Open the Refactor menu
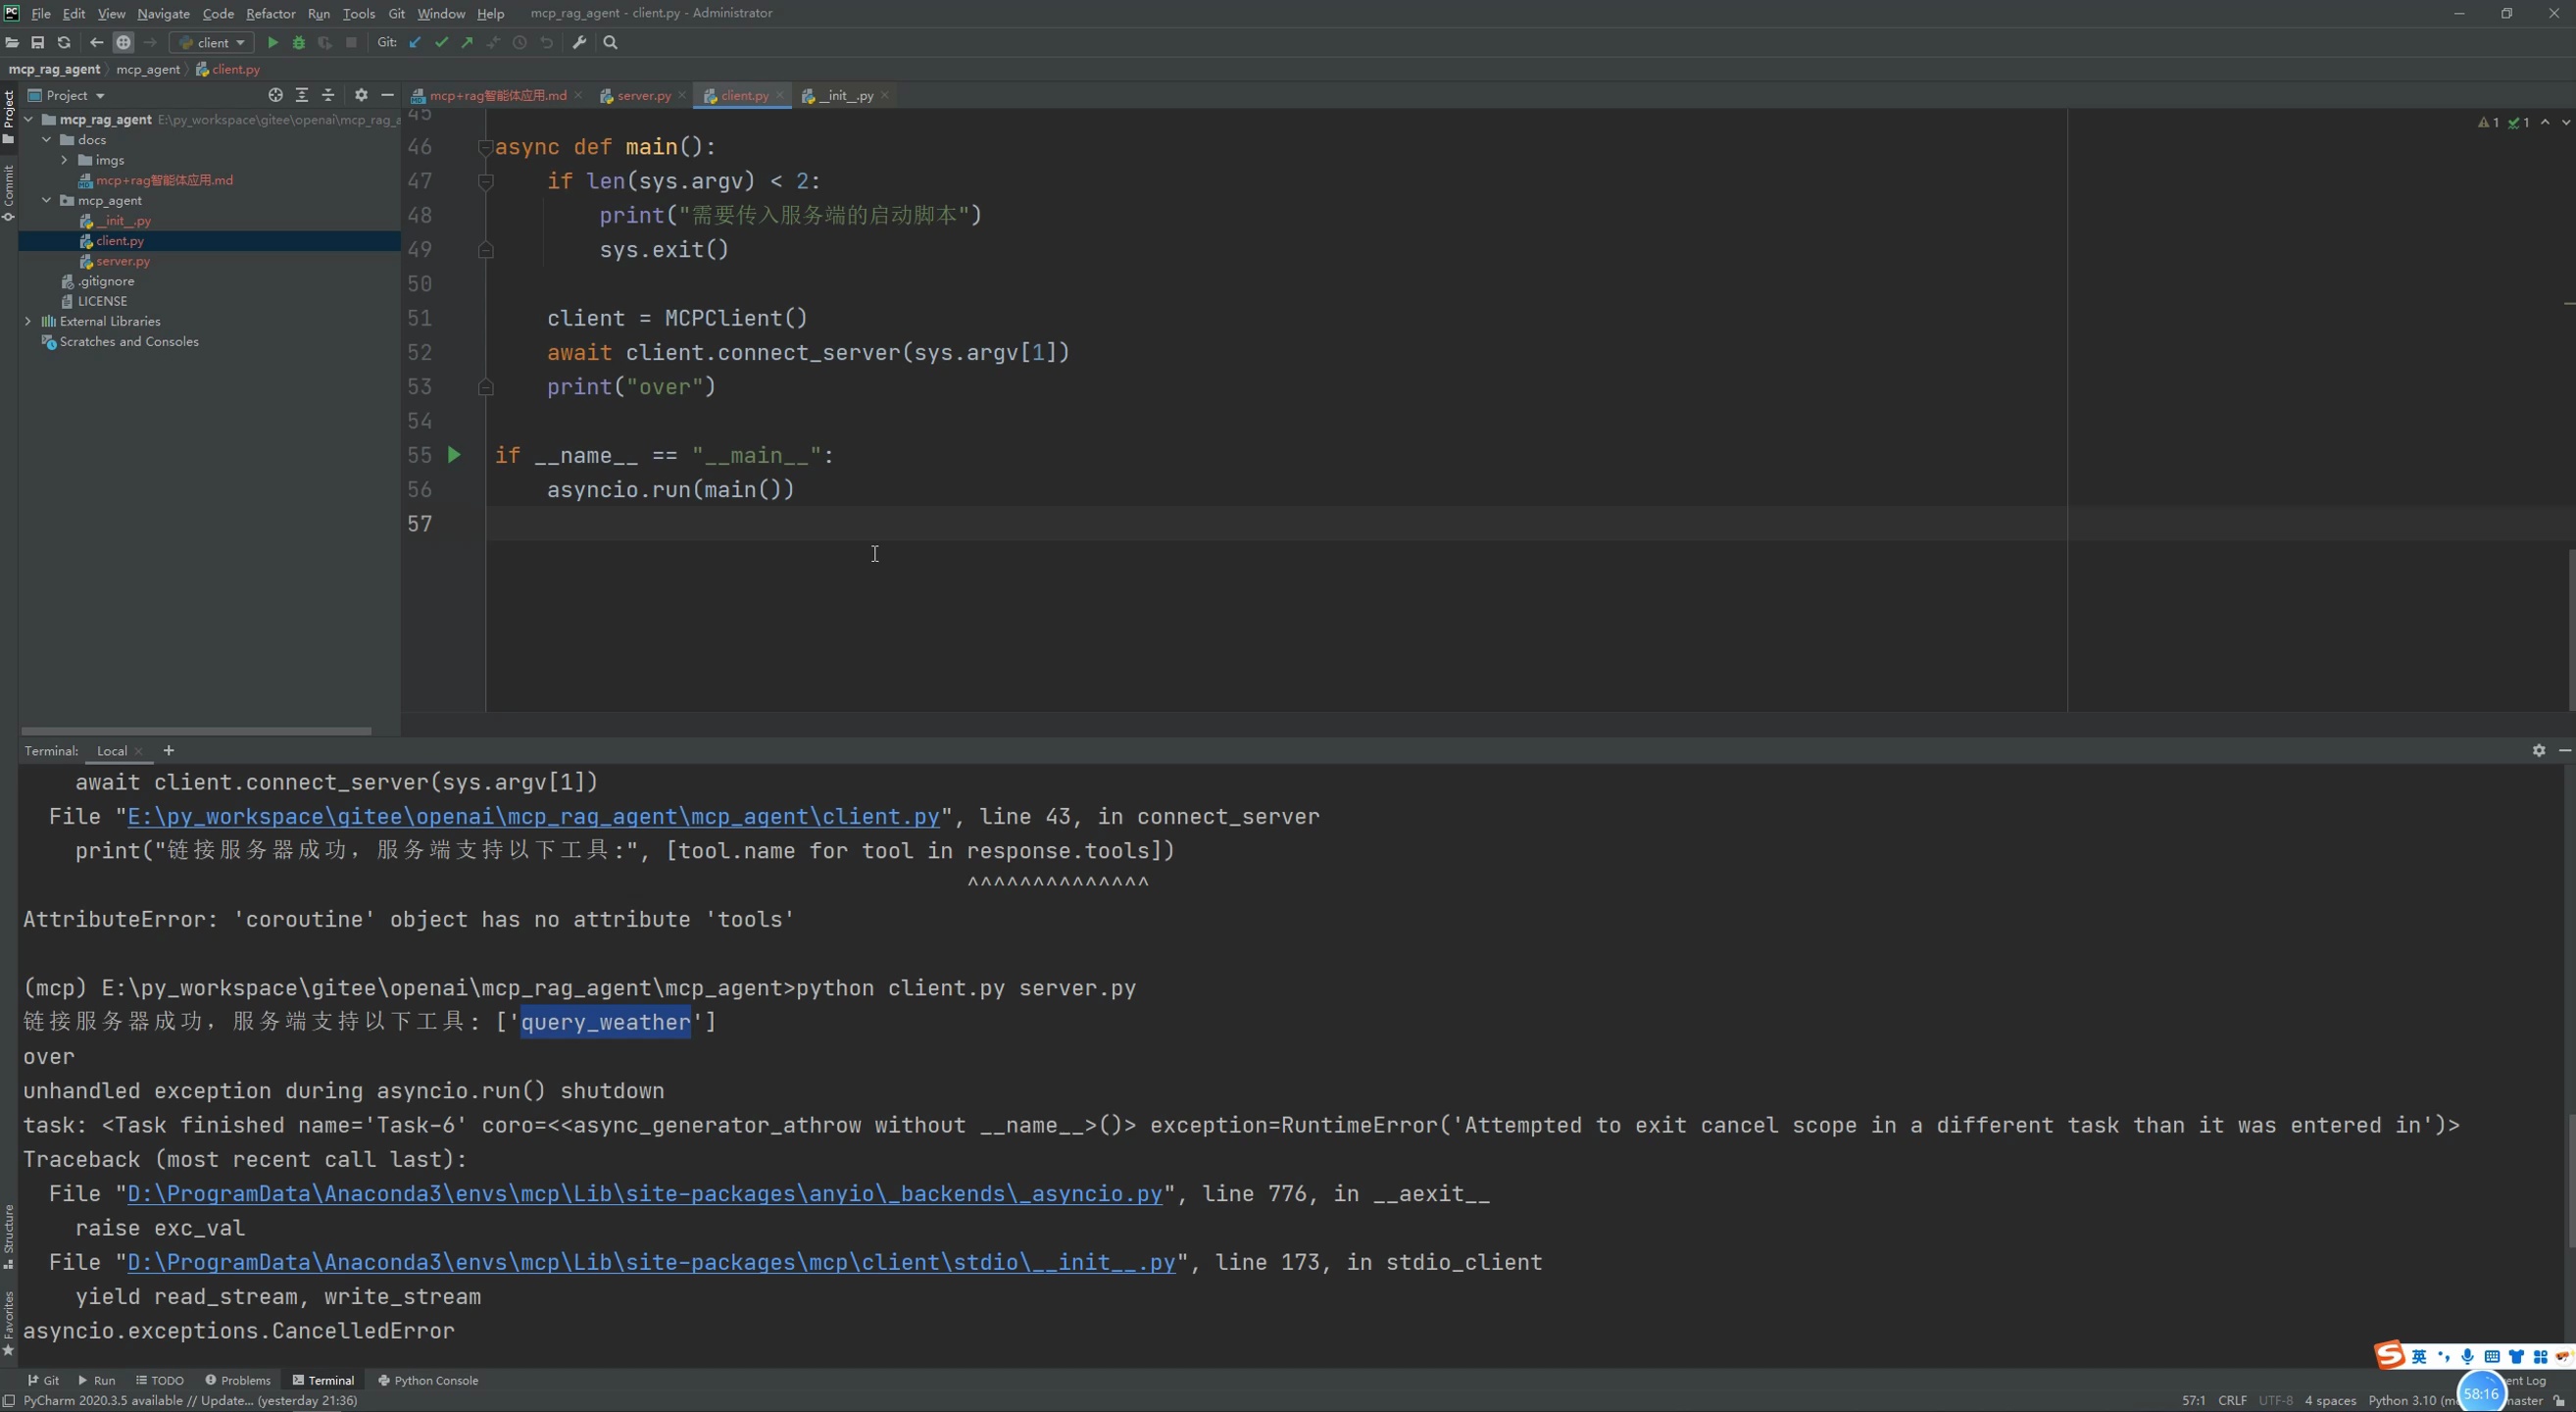The image size is (2576, 1412). pyautogui.click(x=270, y=13)
